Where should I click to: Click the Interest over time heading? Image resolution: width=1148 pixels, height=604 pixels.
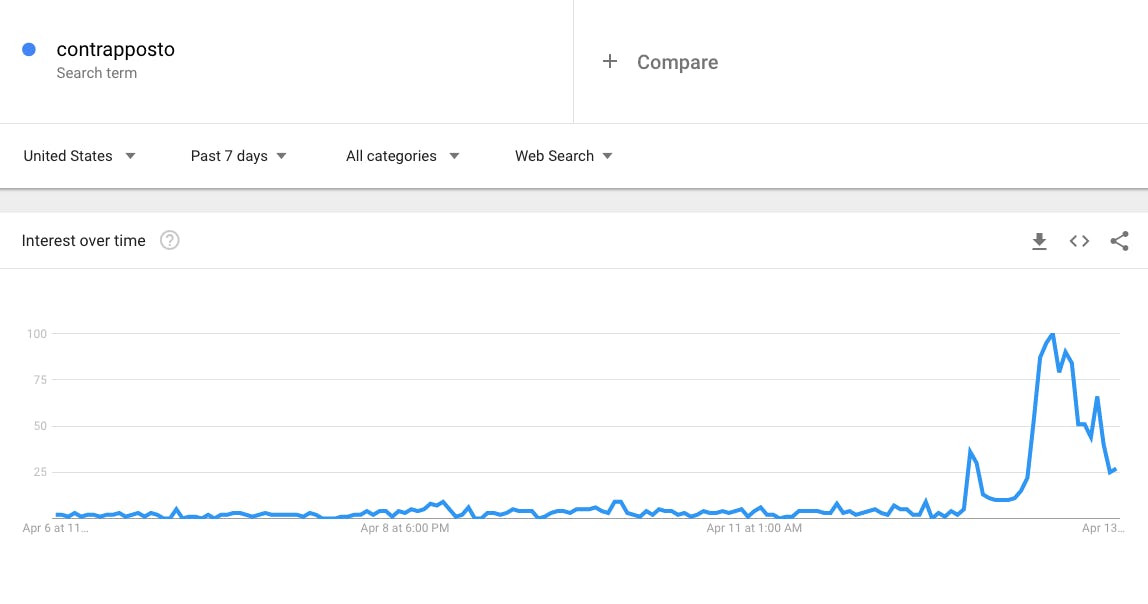84,241
